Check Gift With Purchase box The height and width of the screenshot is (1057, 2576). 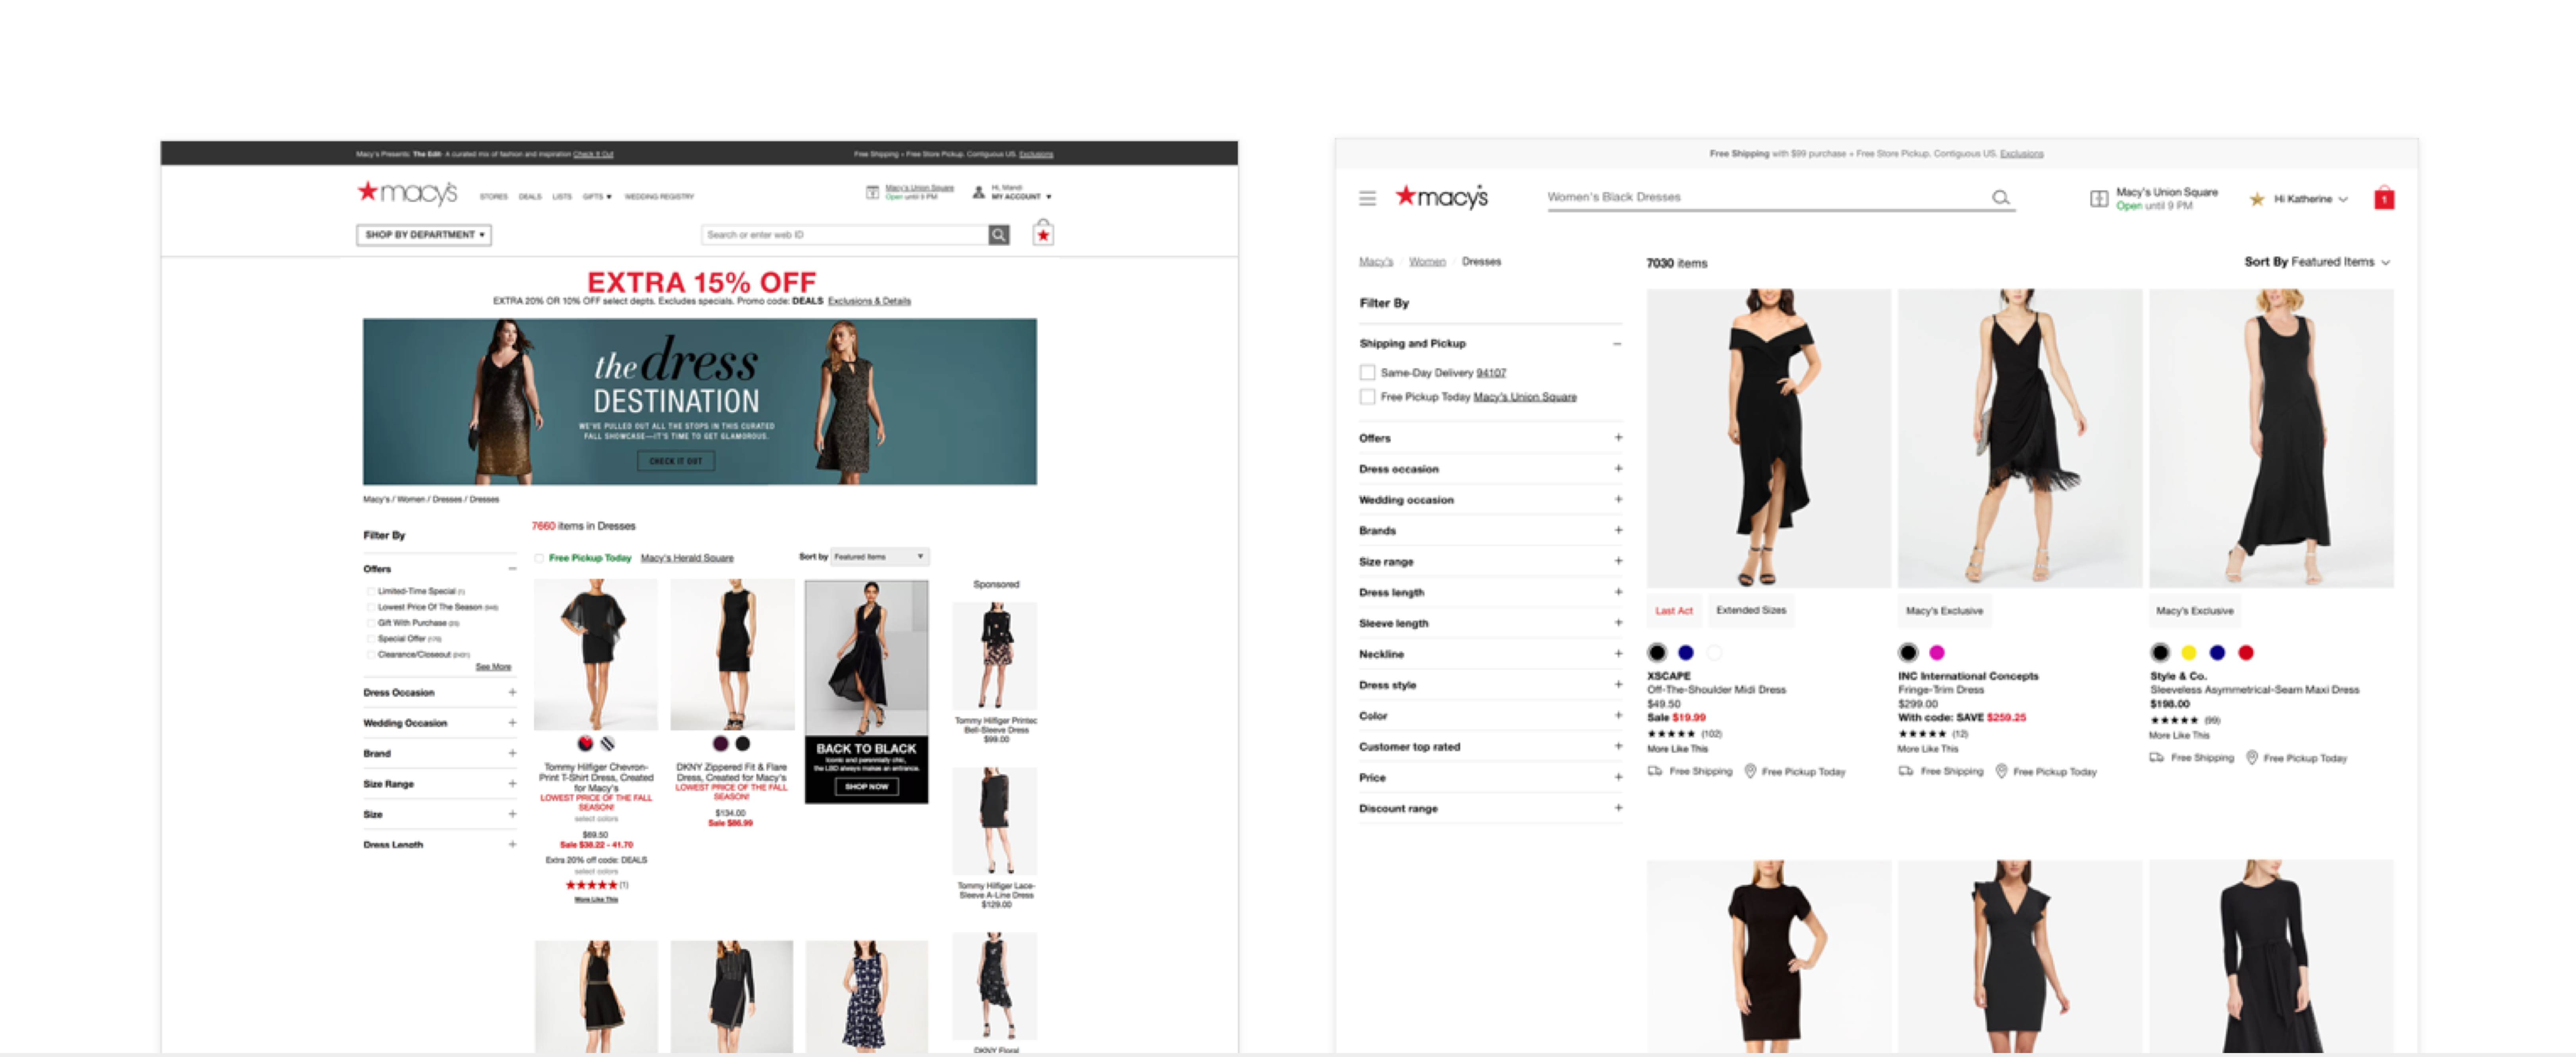click(370, 623)
